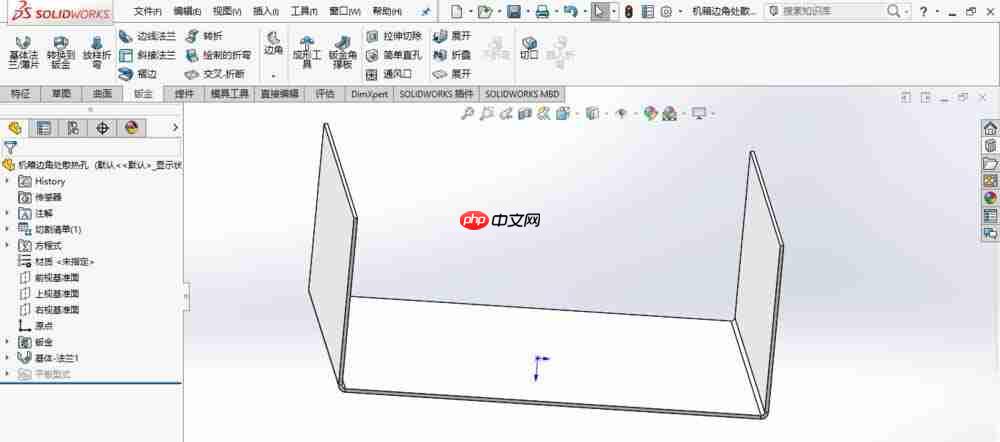The height and width of the screenshot is (442, 1000).
Task: Switch to the DimXpert tab
Action: [x=369, y=94]
